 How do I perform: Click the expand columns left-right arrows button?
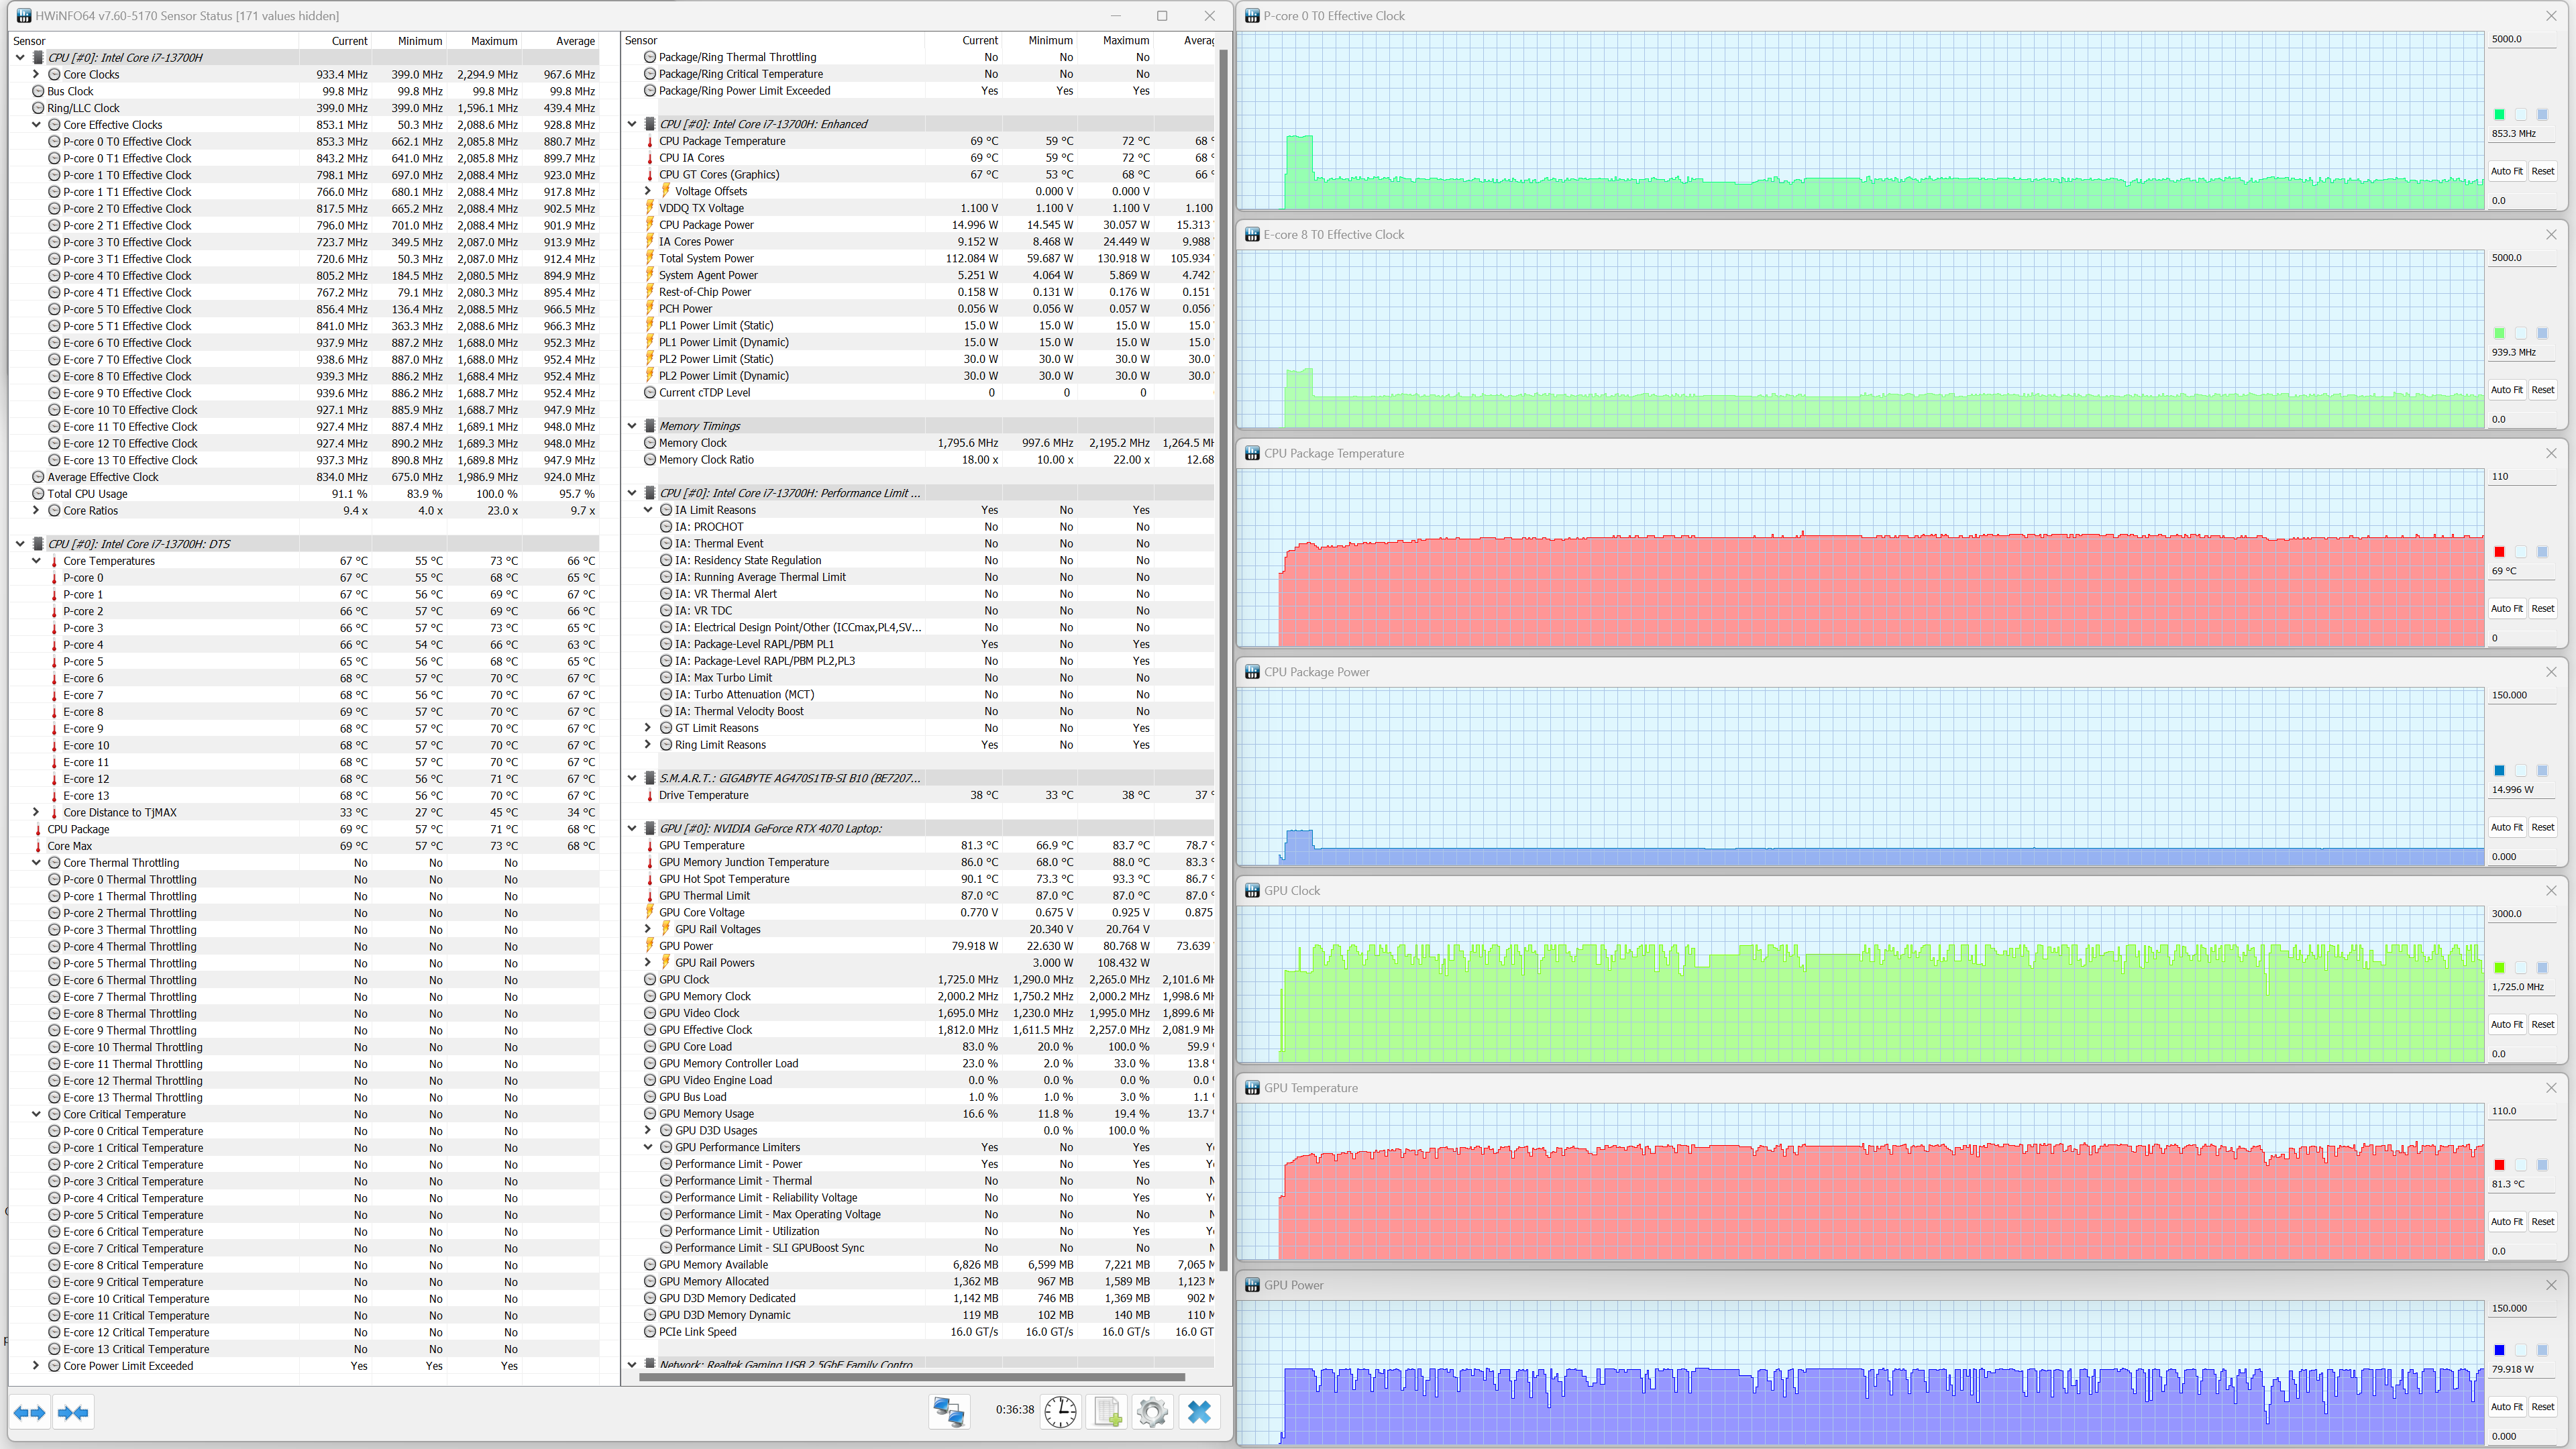pyautogui.click(x=30, y=1412)
